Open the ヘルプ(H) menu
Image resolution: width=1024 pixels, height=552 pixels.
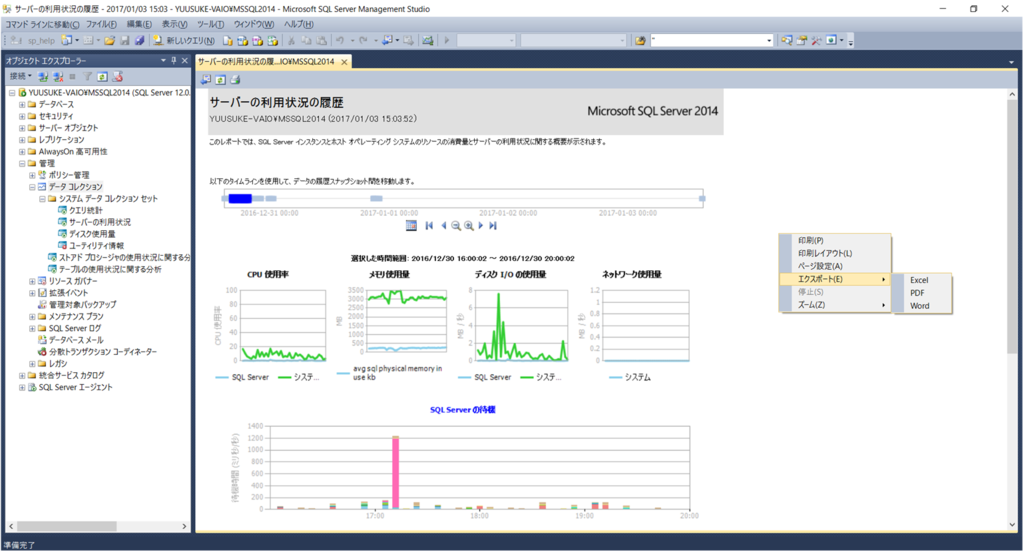pyautogui.click(x=298, y=24)
